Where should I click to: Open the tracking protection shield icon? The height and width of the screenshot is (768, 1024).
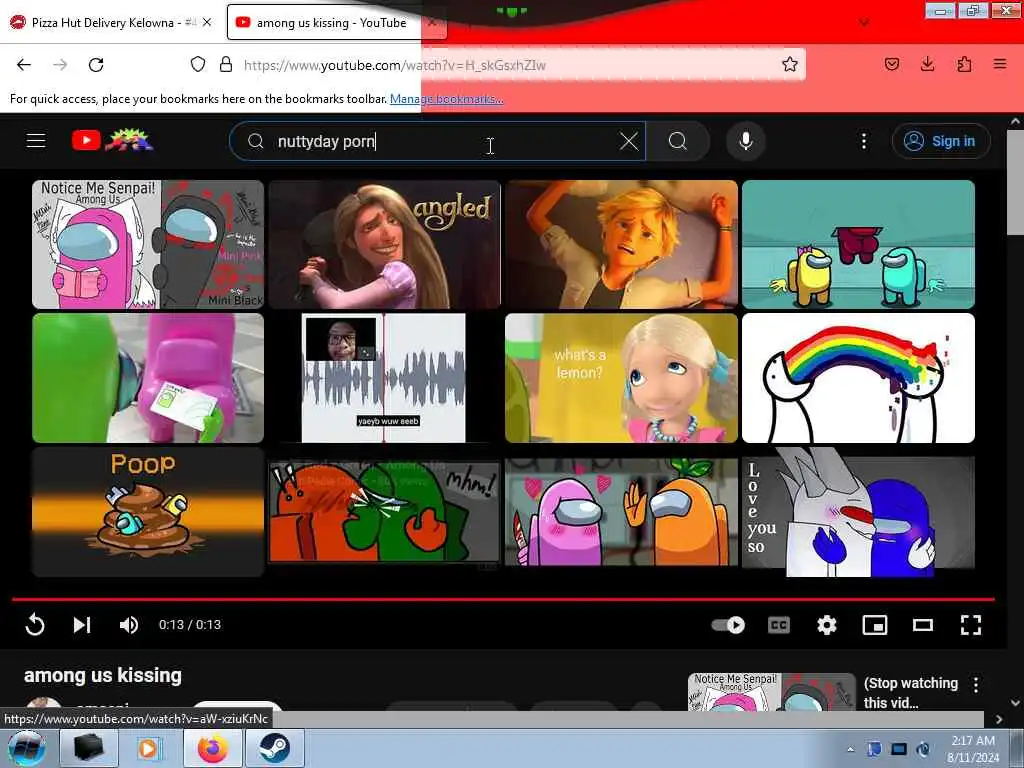[198, 64]
